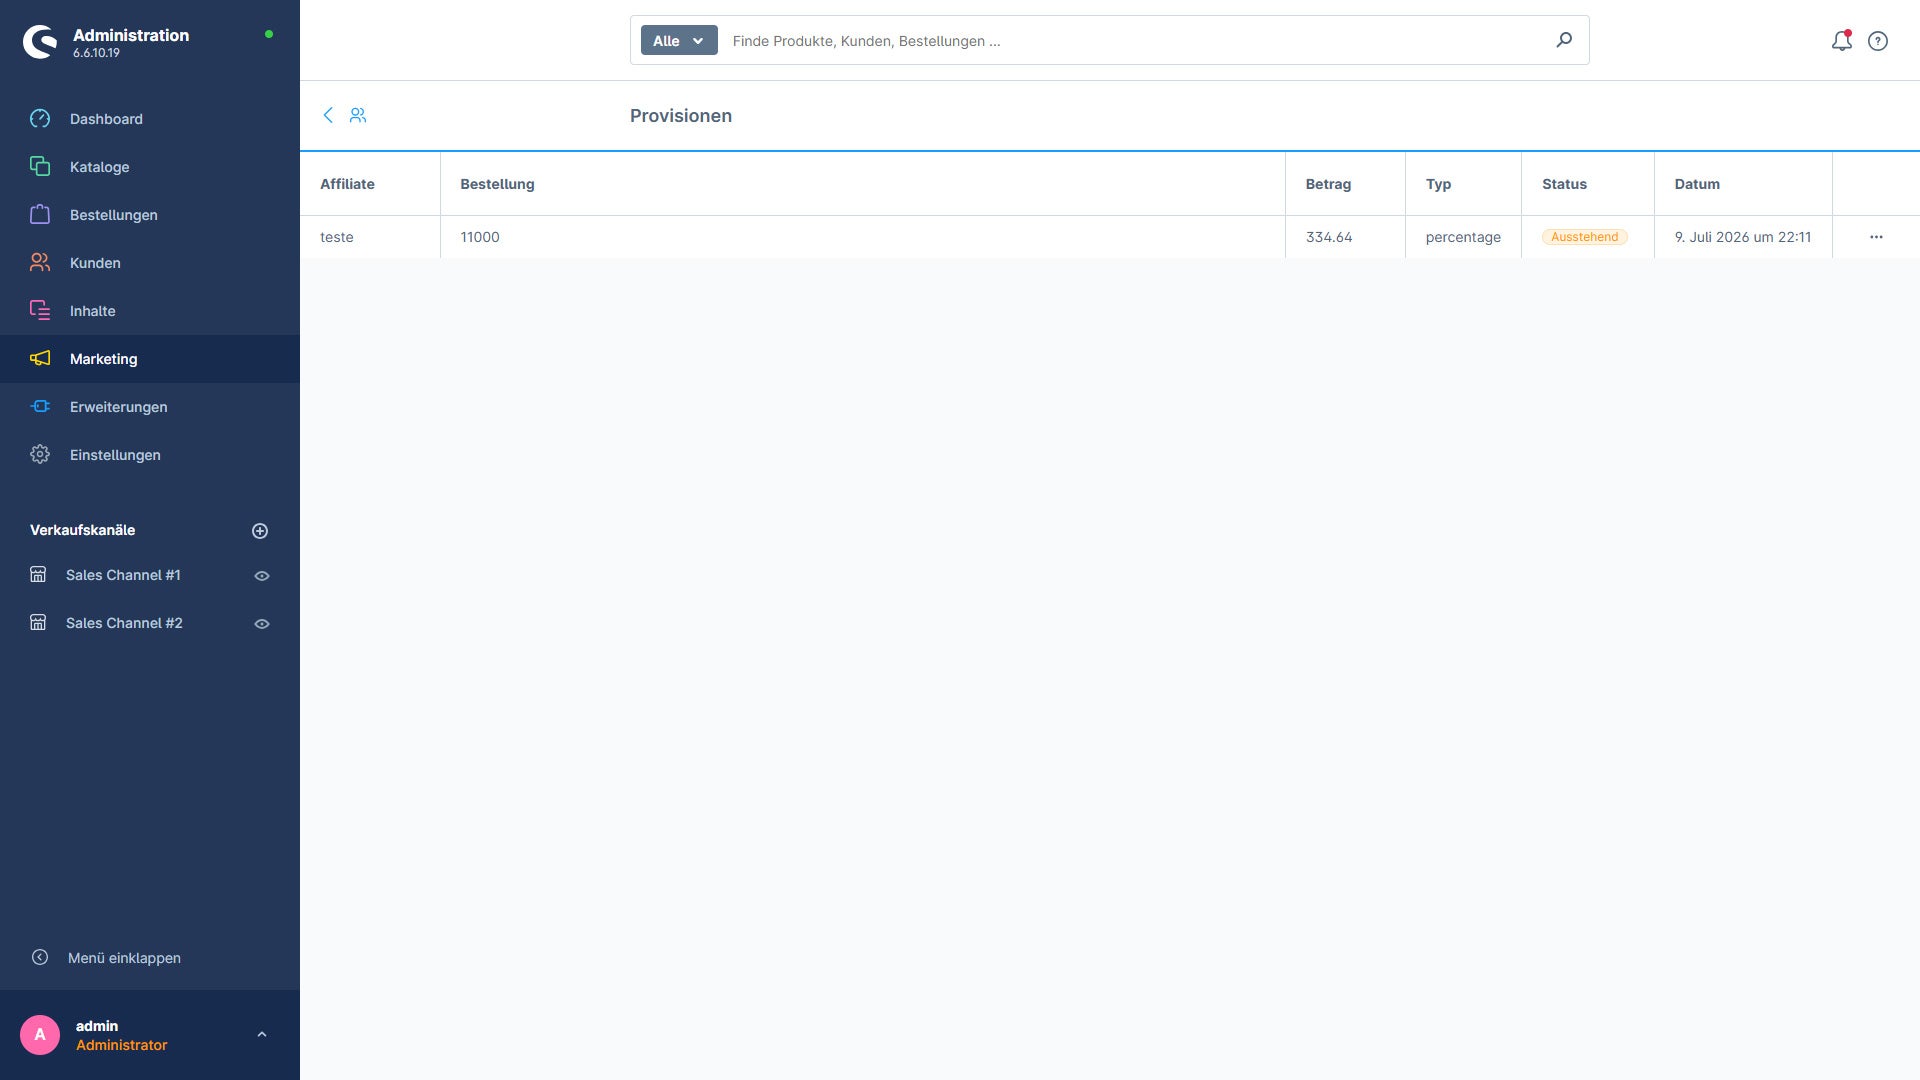
Task: Focus the Finde Produkte search field
Action: tap(1135, 41)
